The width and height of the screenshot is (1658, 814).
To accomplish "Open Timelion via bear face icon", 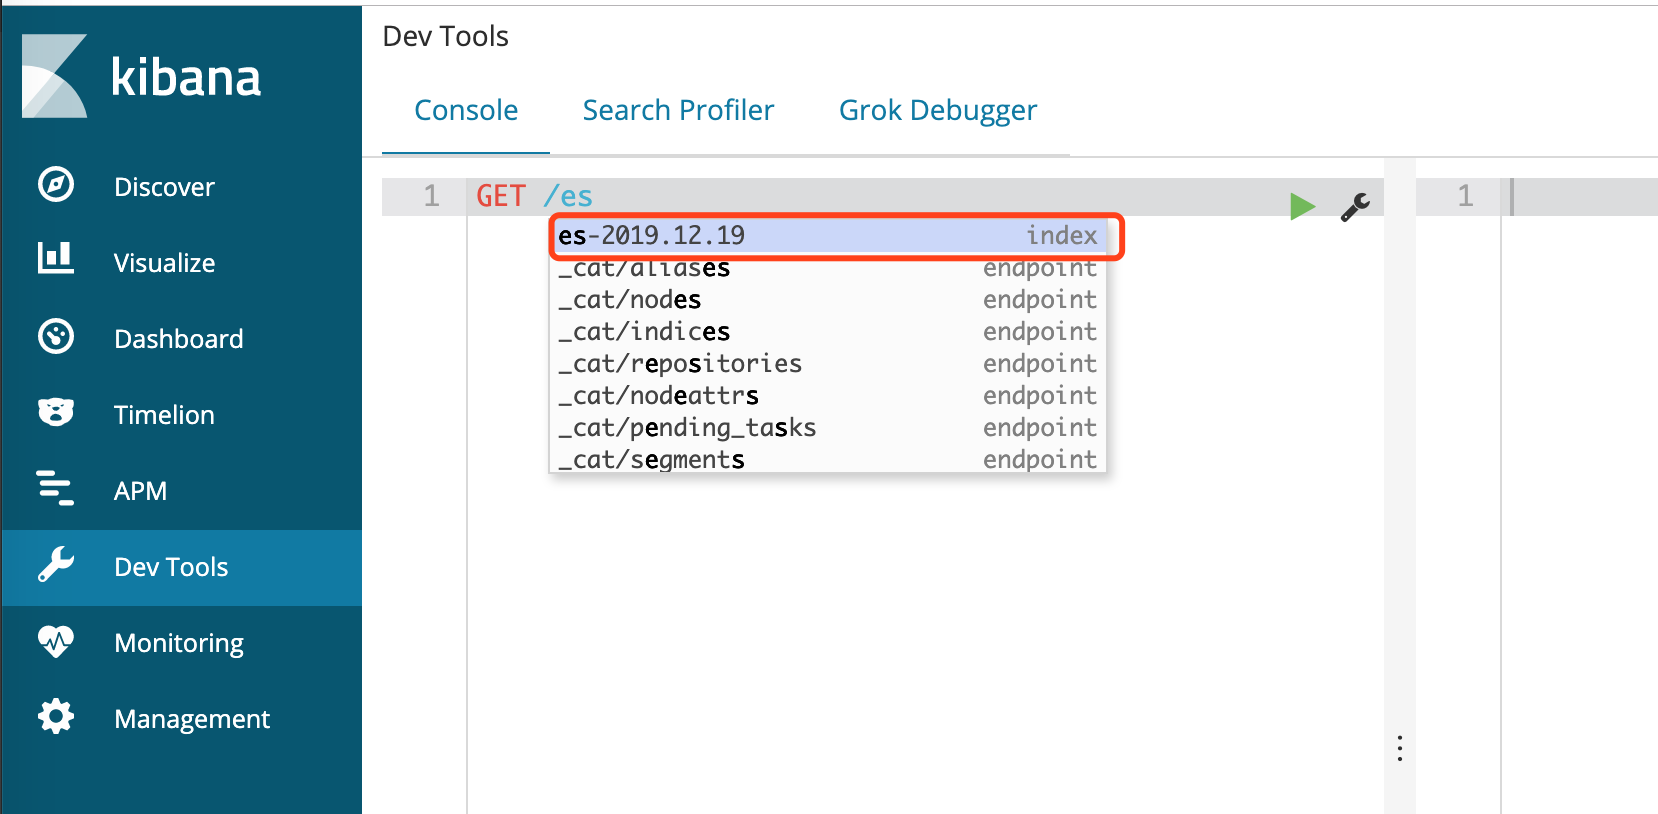I will tap(56, 412).
